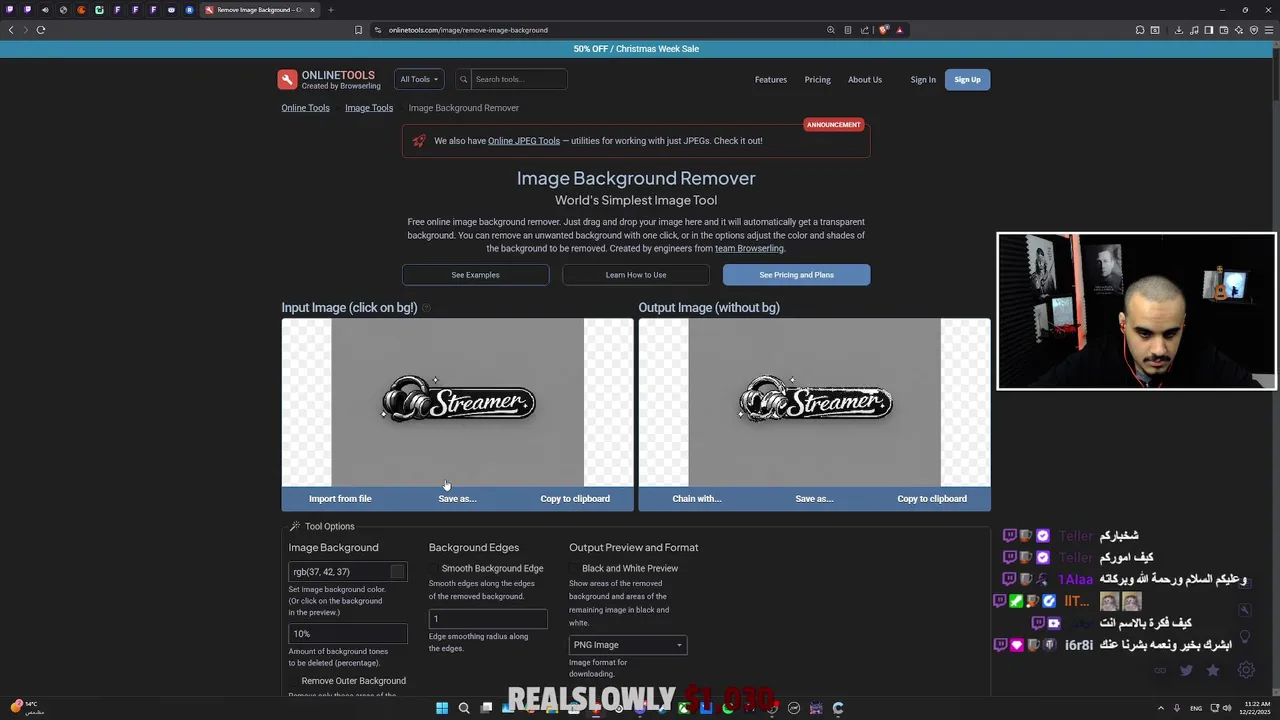Open output image Save as... menu
Viewport: 1280px width, 720px height.
(814, 498)
